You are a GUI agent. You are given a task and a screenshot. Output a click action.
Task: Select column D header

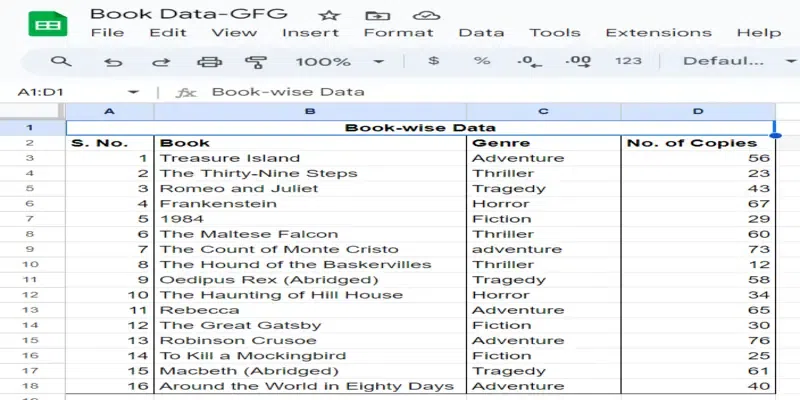pyautogui.click(x=698, y=111)
